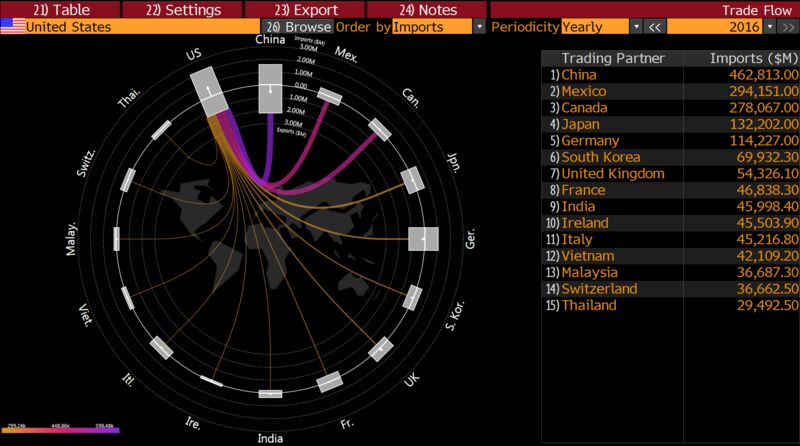Viewport: 800px width, 446px height.
Task: Select the Japan node on the circle
Action: point(412,179)
